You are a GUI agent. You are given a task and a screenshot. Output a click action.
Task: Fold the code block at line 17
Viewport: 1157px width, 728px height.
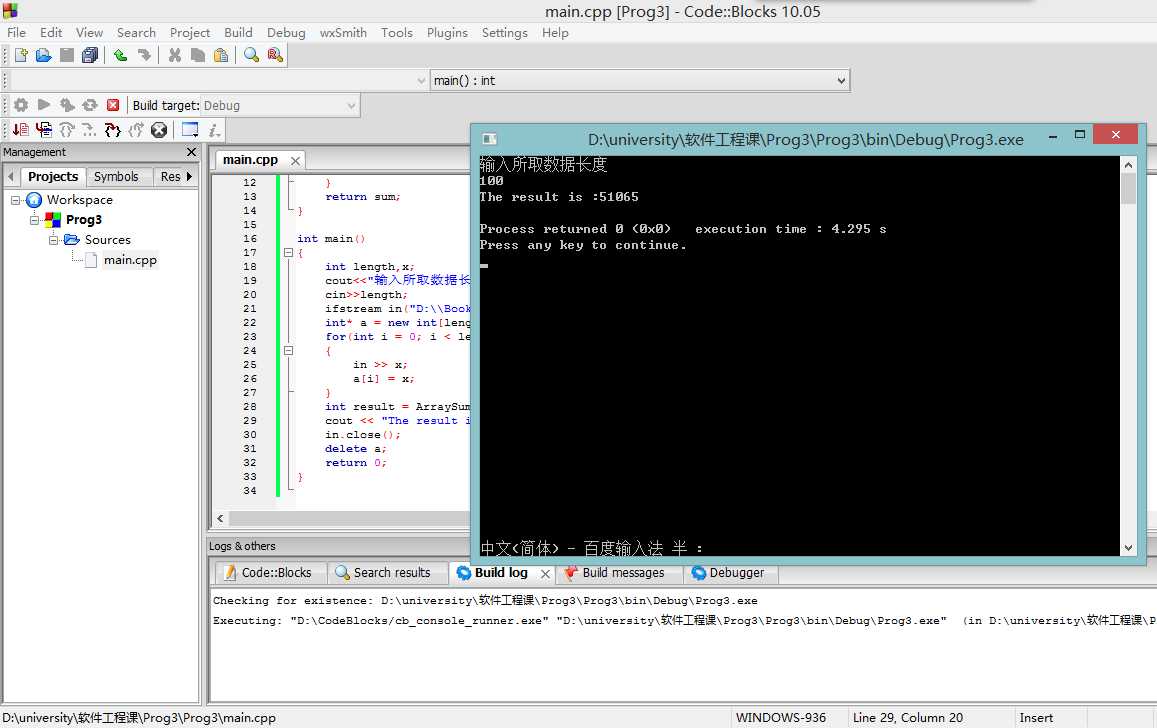pos(289,253)
